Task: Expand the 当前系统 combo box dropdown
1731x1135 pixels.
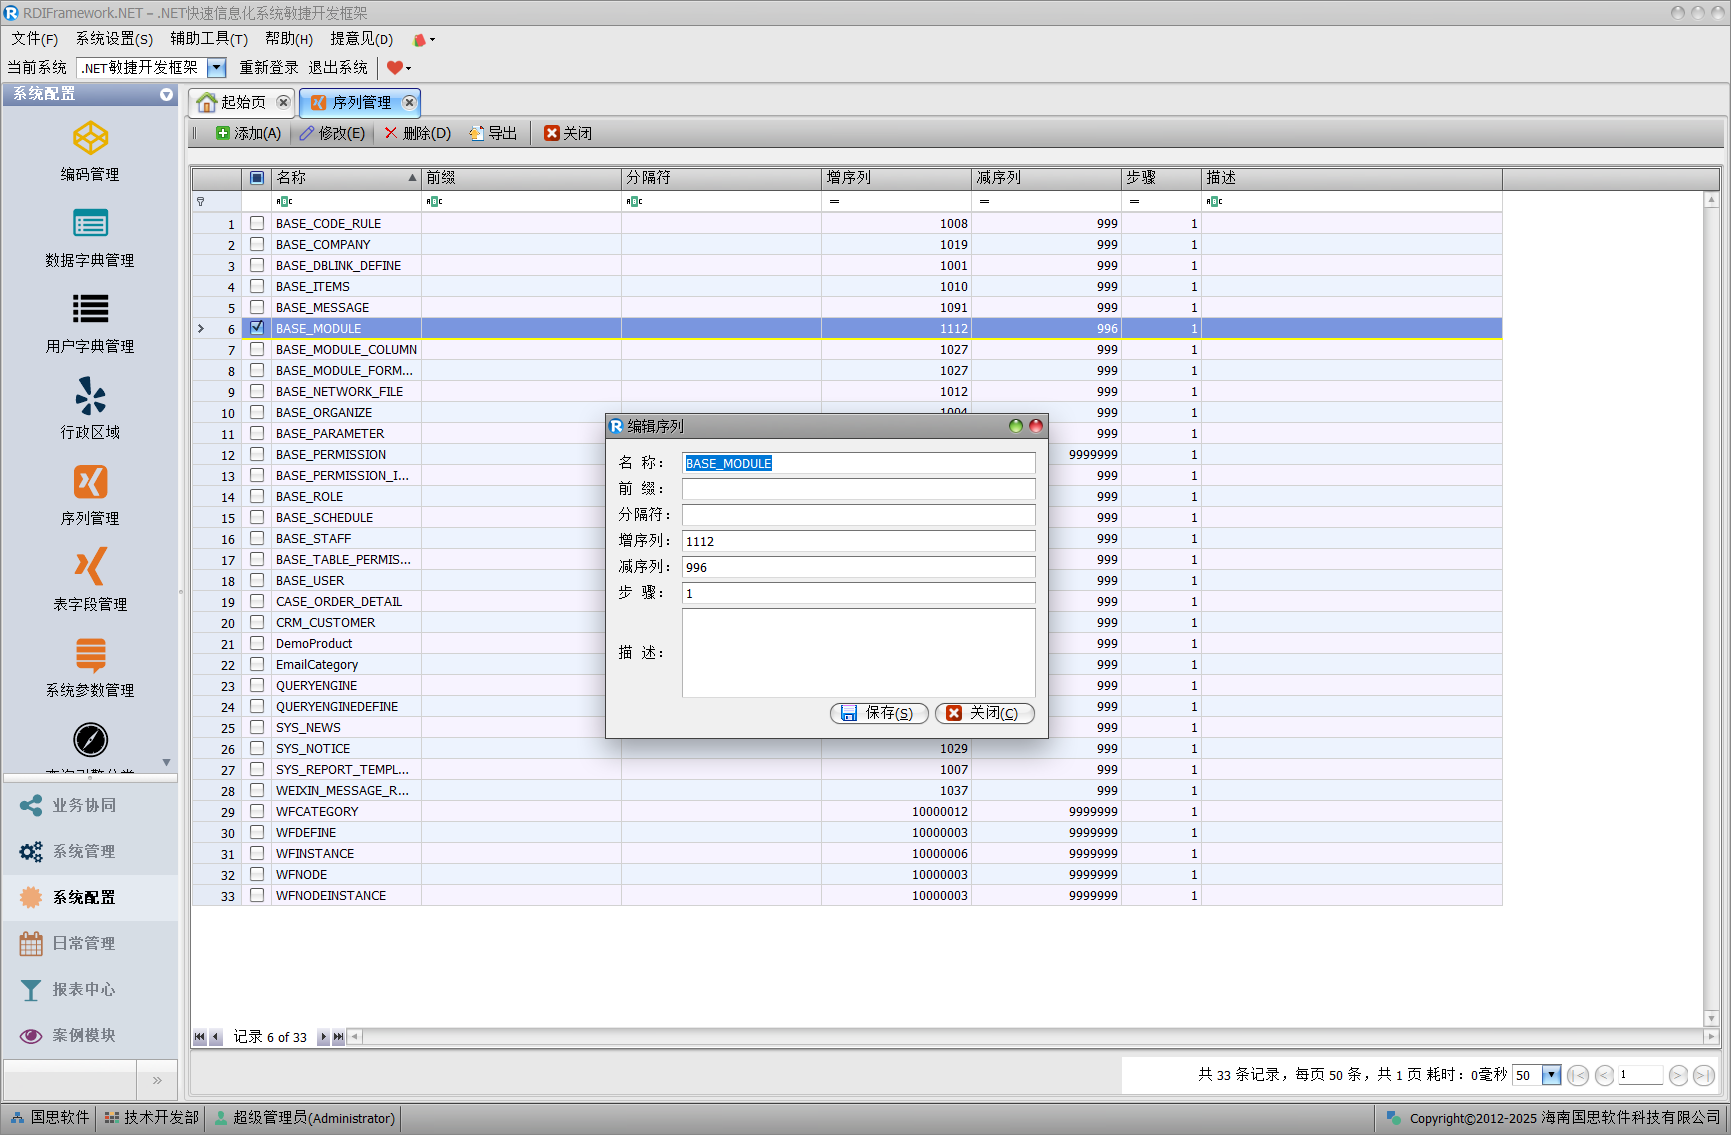Action: tap(217, 68)
